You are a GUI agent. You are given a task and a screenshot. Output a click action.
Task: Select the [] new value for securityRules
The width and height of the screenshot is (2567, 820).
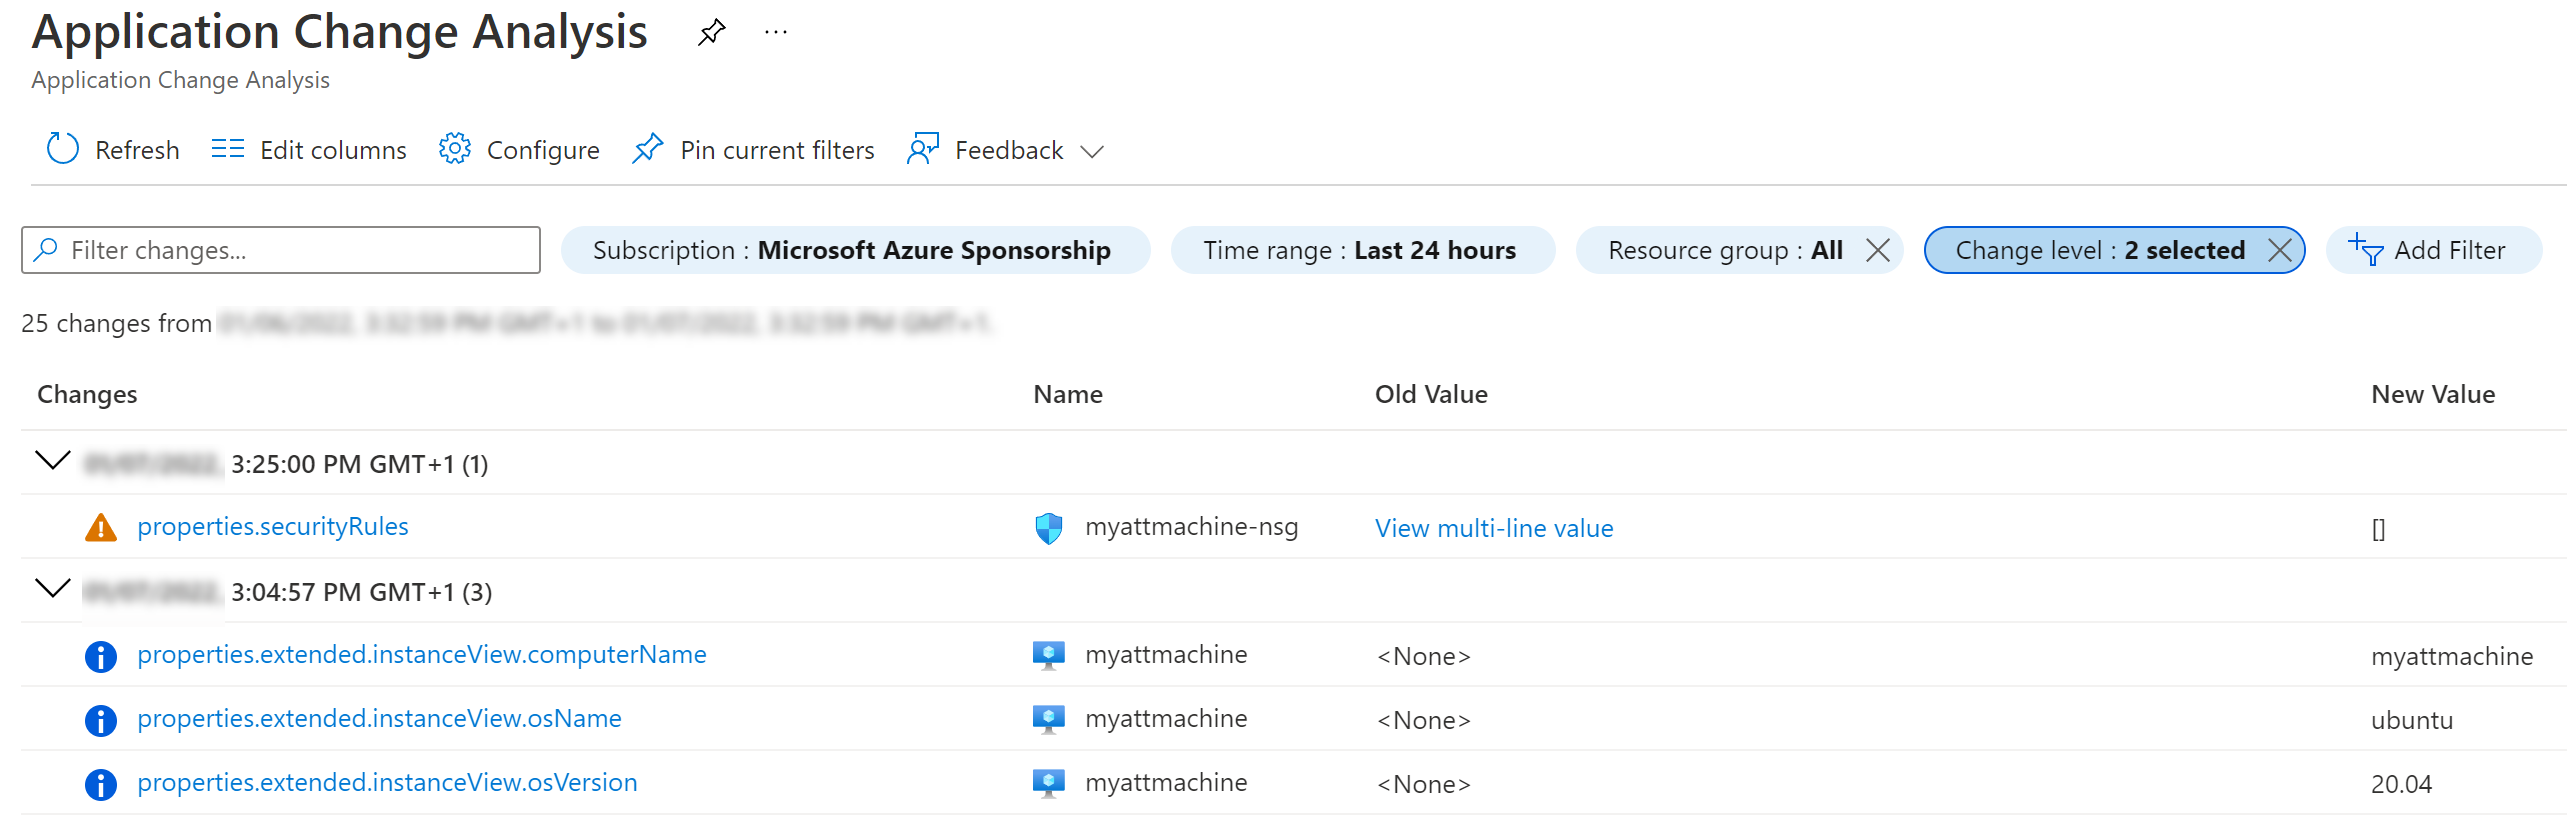pyautogui.click(x=2379, y=529)
